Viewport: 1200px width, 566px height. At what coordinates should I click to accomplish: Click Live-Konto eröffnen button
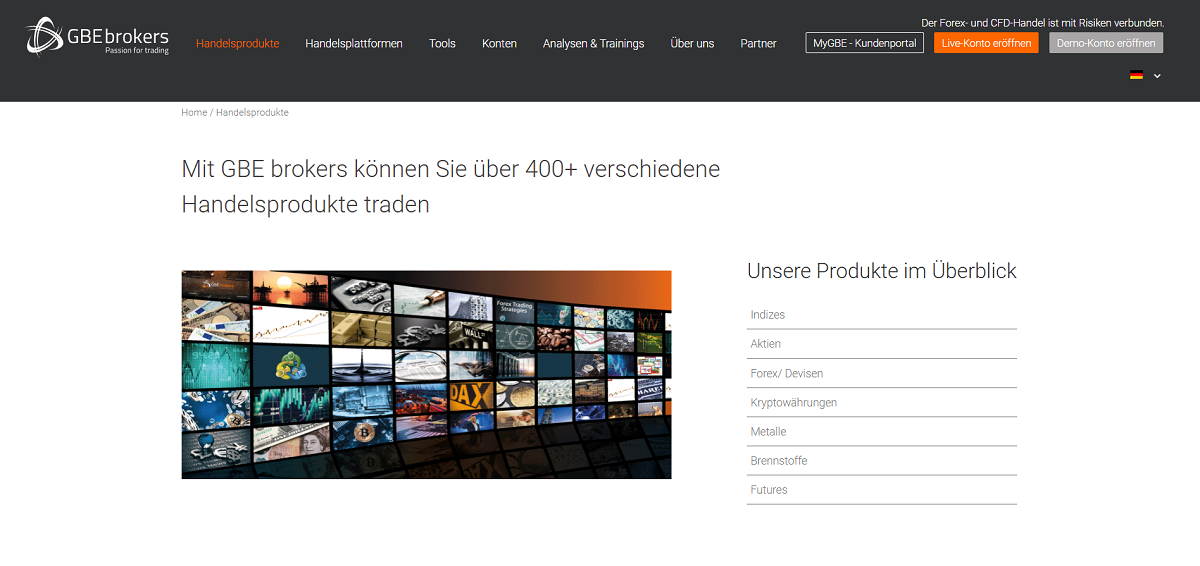coord(986,43)
